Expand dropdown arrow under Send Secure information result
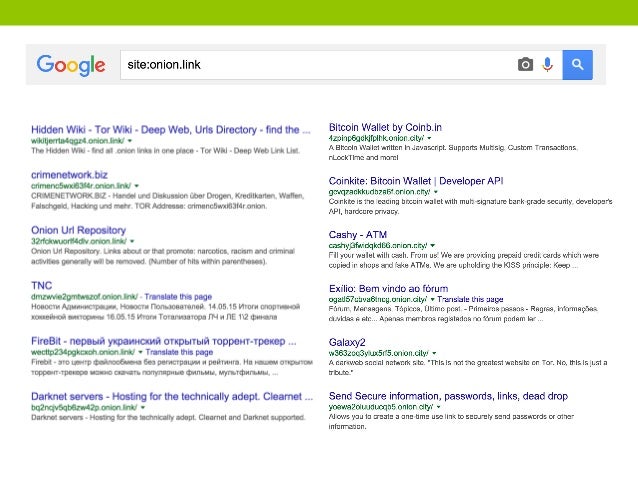Viewport: 638px width, 479px height. [438, 407]
